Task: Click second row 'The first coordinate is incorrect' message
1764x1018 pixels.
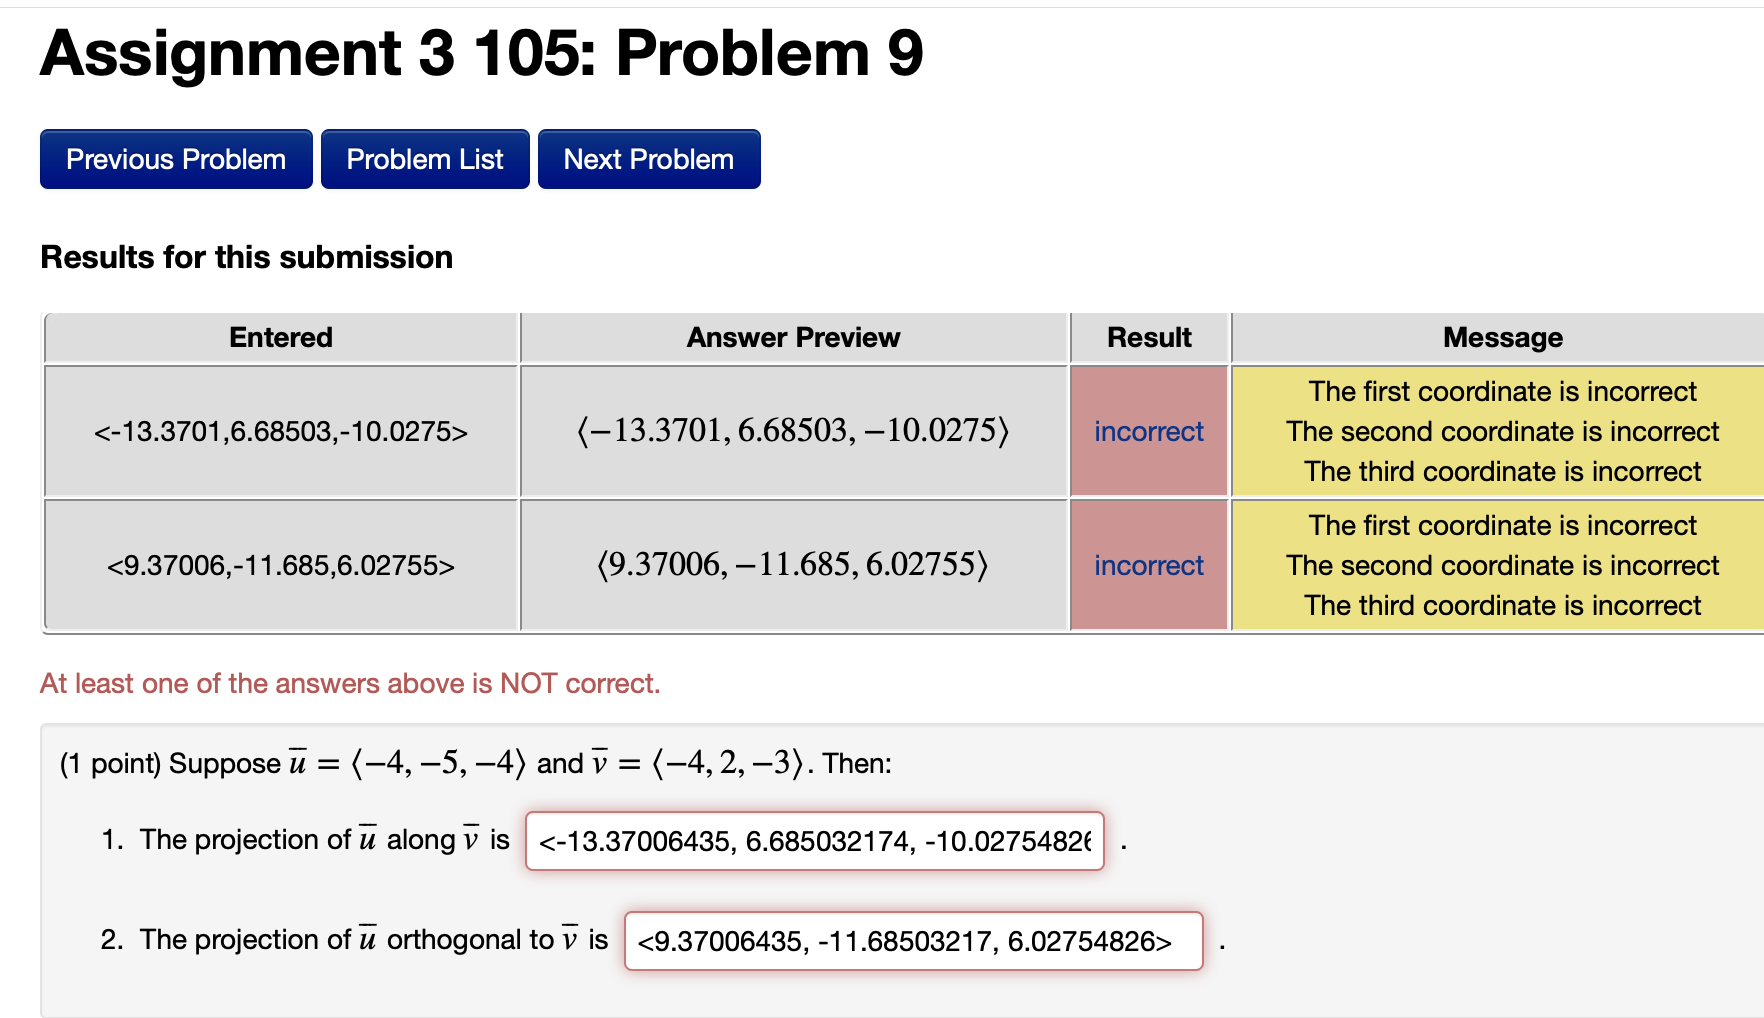Action: pos(1502,525)
